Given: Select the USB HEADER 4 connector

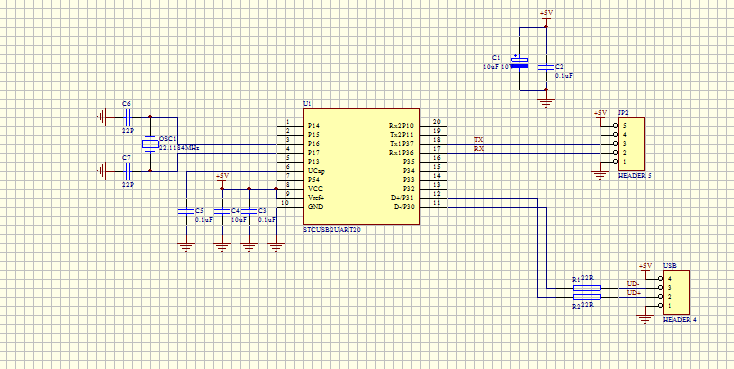Looking at the screenshot, I should (x=676, y=292).
